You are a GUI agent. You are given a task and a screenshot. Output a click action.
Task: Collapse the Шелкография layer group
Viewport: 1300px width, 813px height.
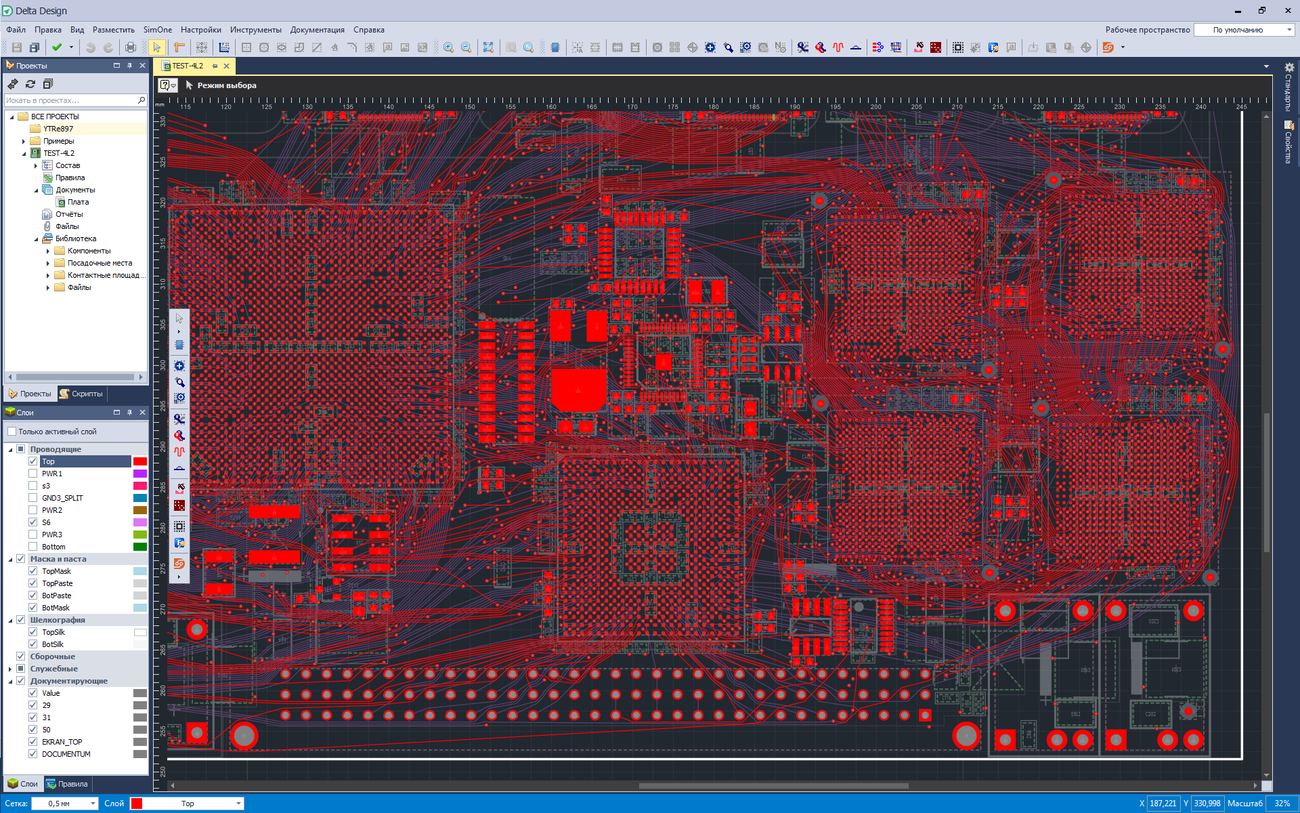(x=10, y=620)
